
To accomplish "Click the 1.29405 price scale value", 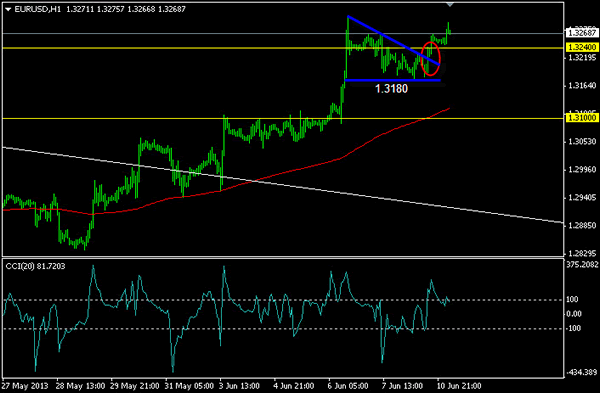I will click(582, 197).
